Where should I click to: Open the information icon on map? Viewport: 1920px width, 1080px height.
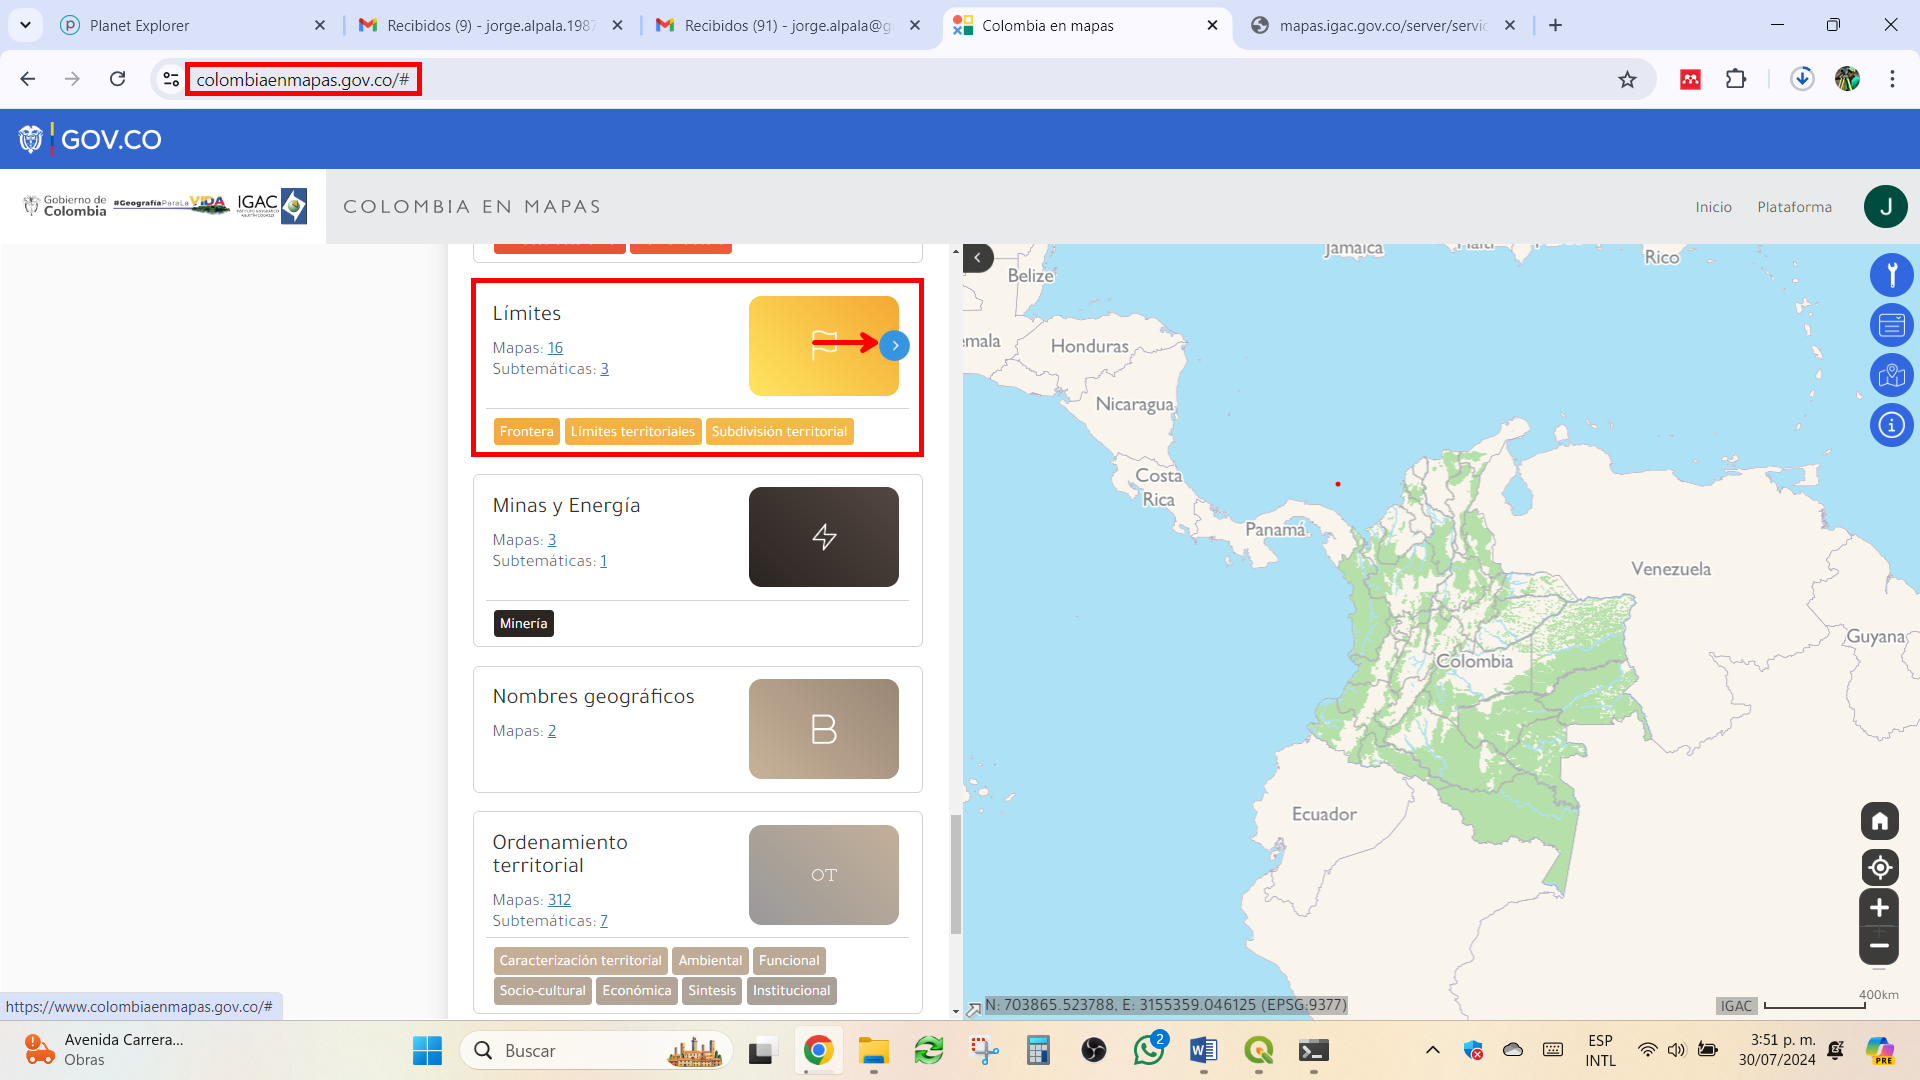[1891, 425]
